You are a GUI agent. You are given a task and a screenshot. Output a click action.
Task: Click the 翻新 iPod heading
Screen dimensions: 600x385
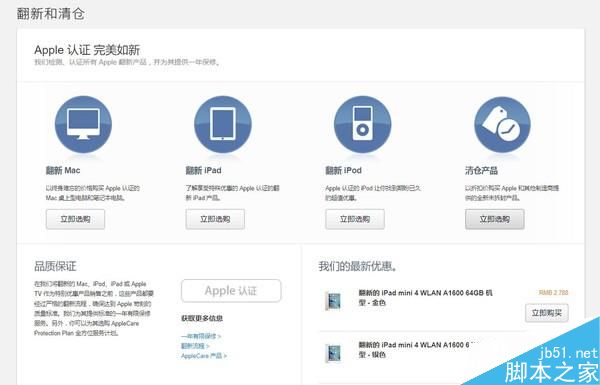[x=344, y=170]
